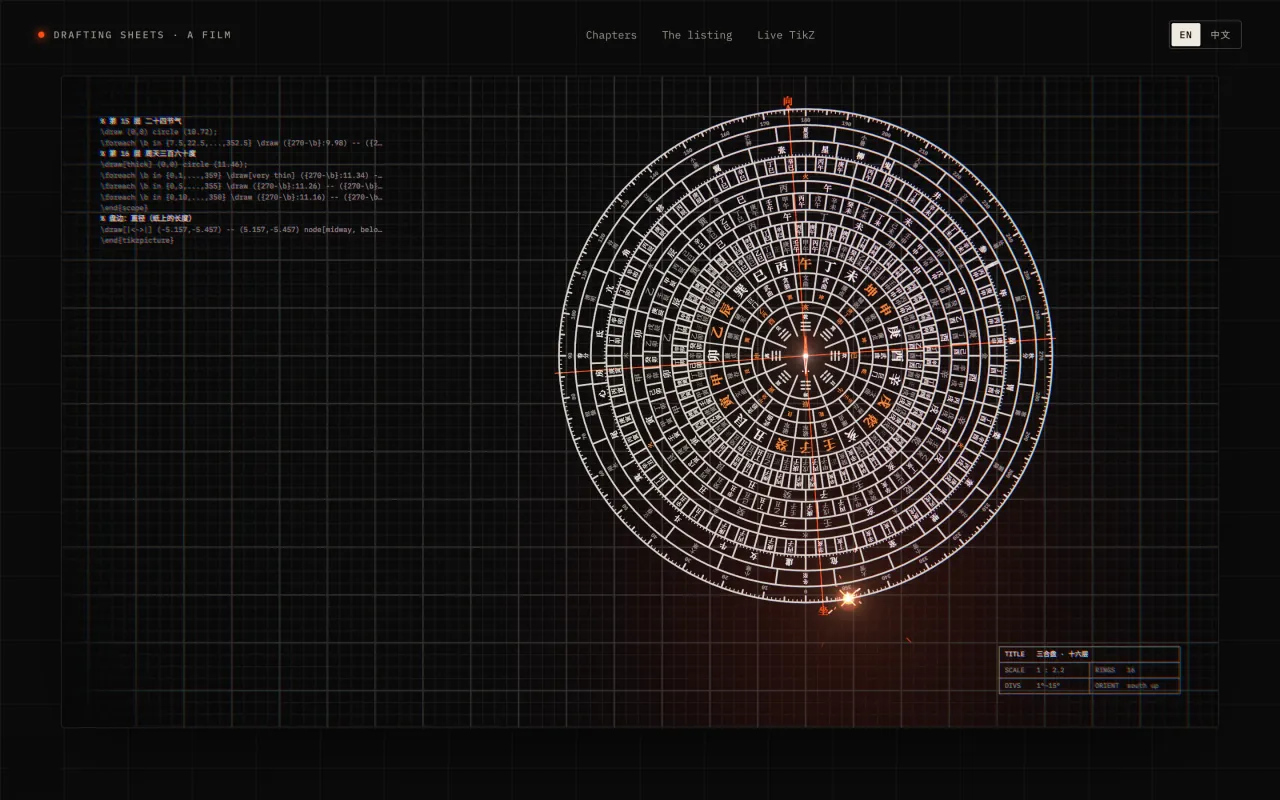Click the orange 向 marker atop the compass
Image resolution: width=1280 pixels, height=800 pixels.
788,101
